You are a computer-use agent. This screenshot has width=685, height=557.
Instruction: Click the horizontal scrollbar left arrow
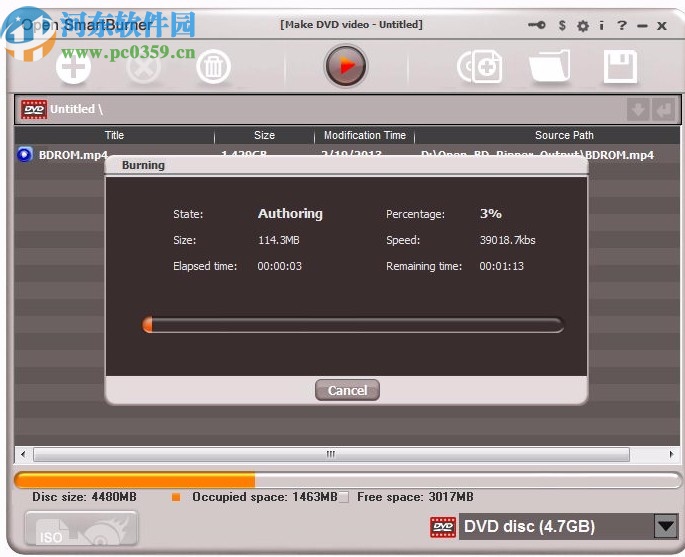23,454
